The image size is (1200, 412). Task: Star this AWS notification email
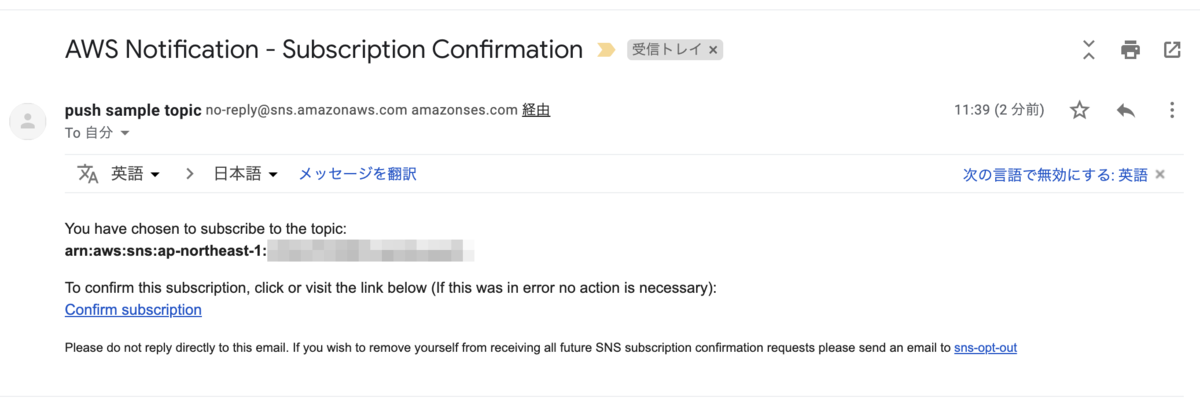click(x=1080, y=110)
